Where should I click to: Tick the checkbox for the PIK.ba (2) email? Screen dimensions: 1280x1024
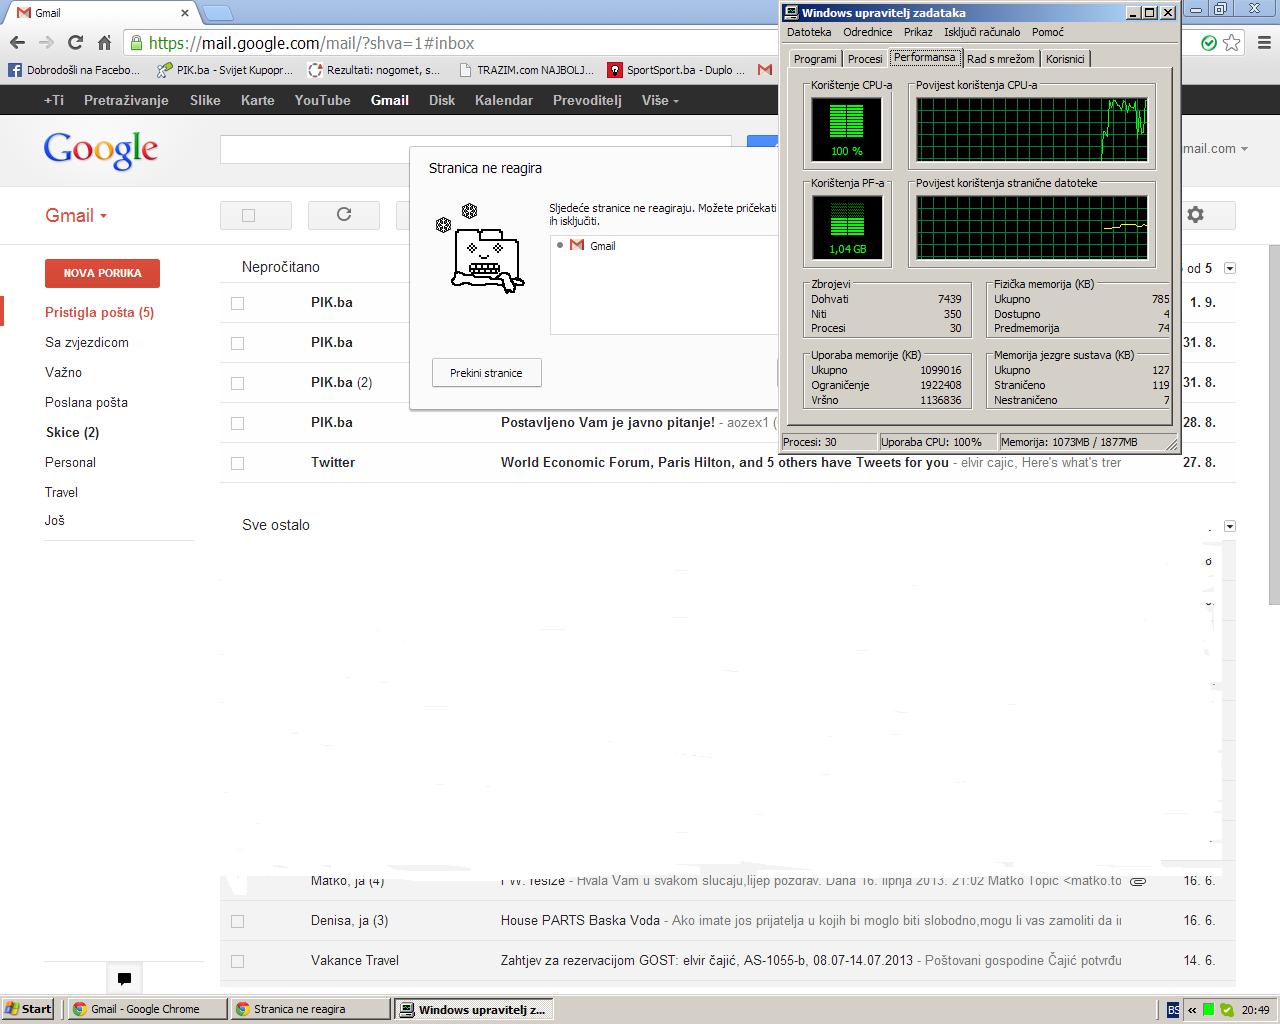[238, 383]
